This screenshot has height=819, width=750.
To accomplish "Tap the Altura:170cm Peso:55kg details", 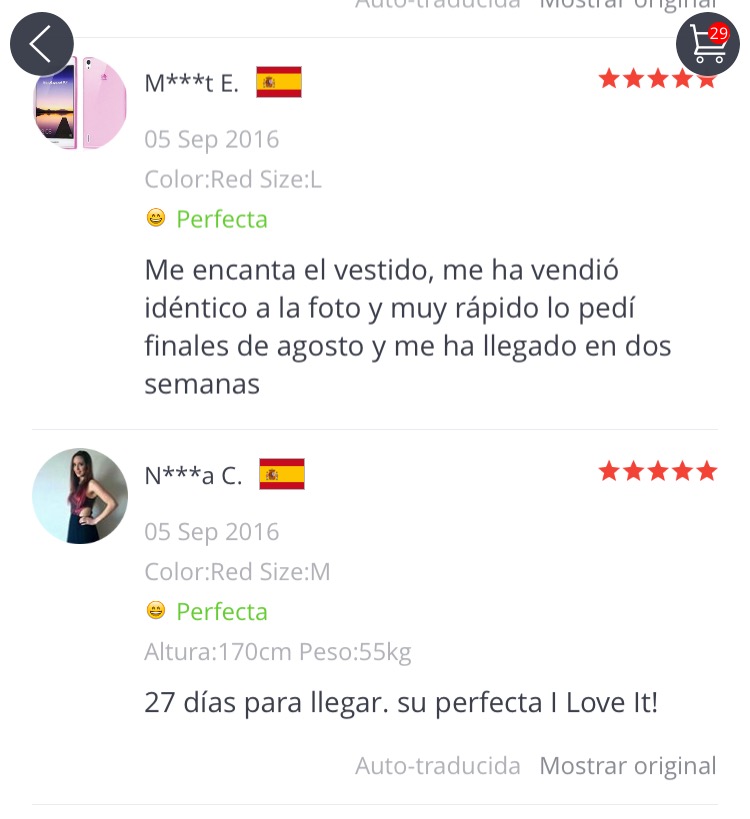I will (278, 652).
